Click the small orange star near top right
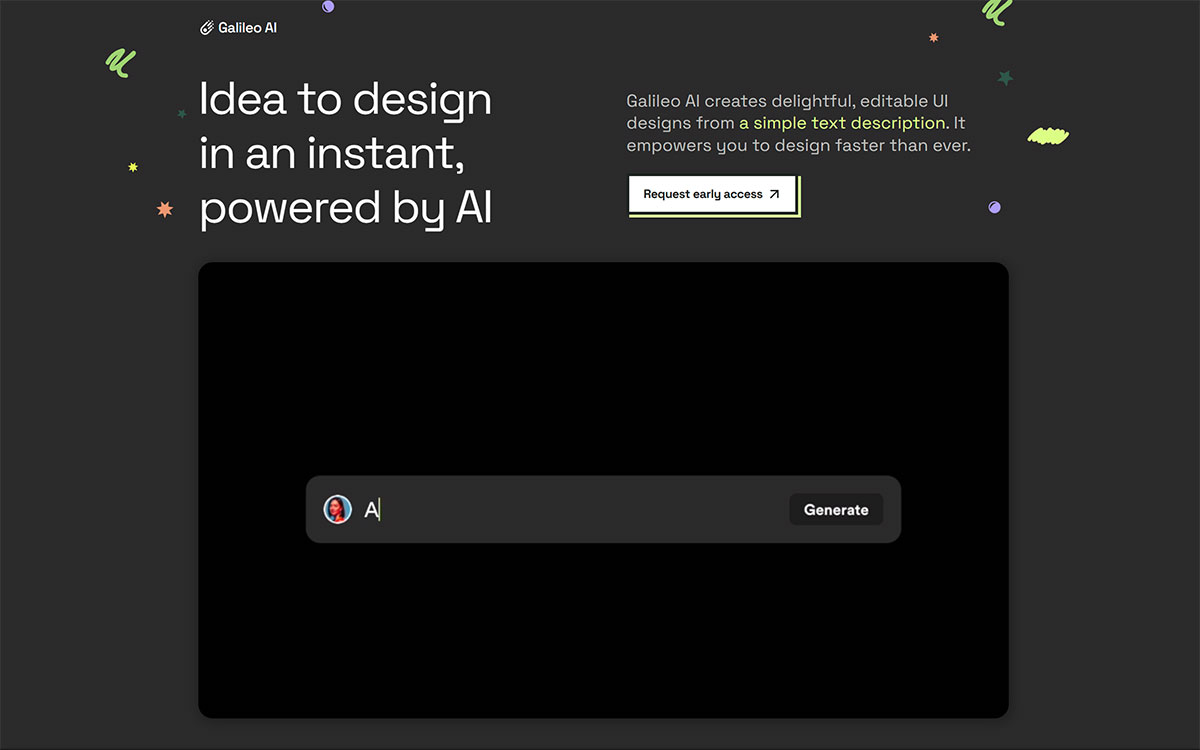 point(934,39)
